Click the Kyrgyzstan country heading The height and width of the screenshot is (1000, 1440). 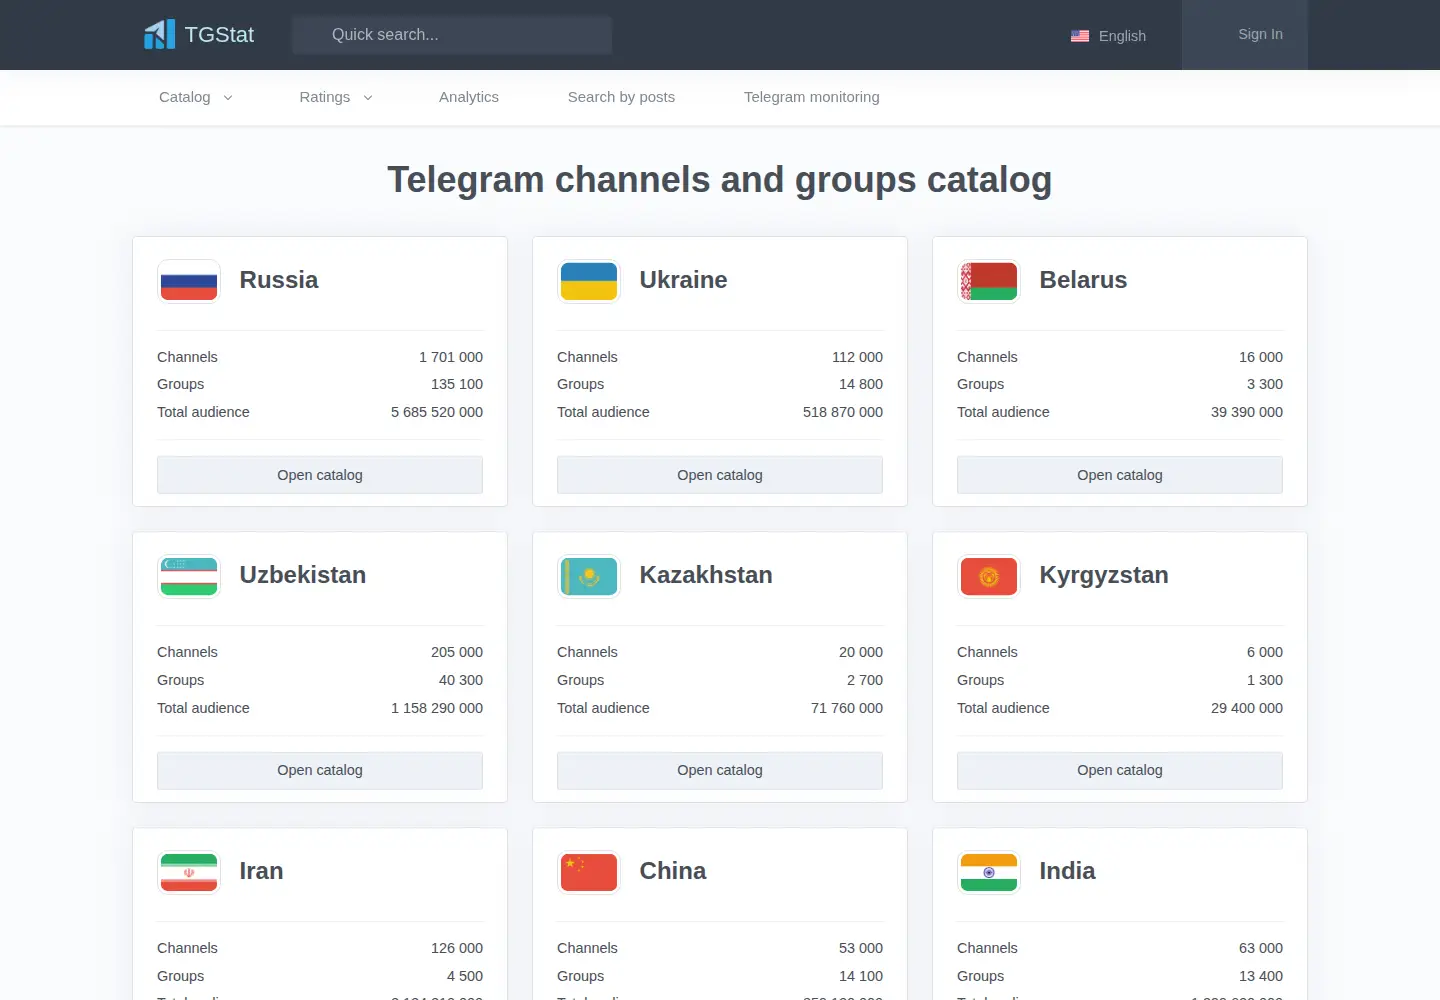pyautogui.click(x=1104, y=575)
